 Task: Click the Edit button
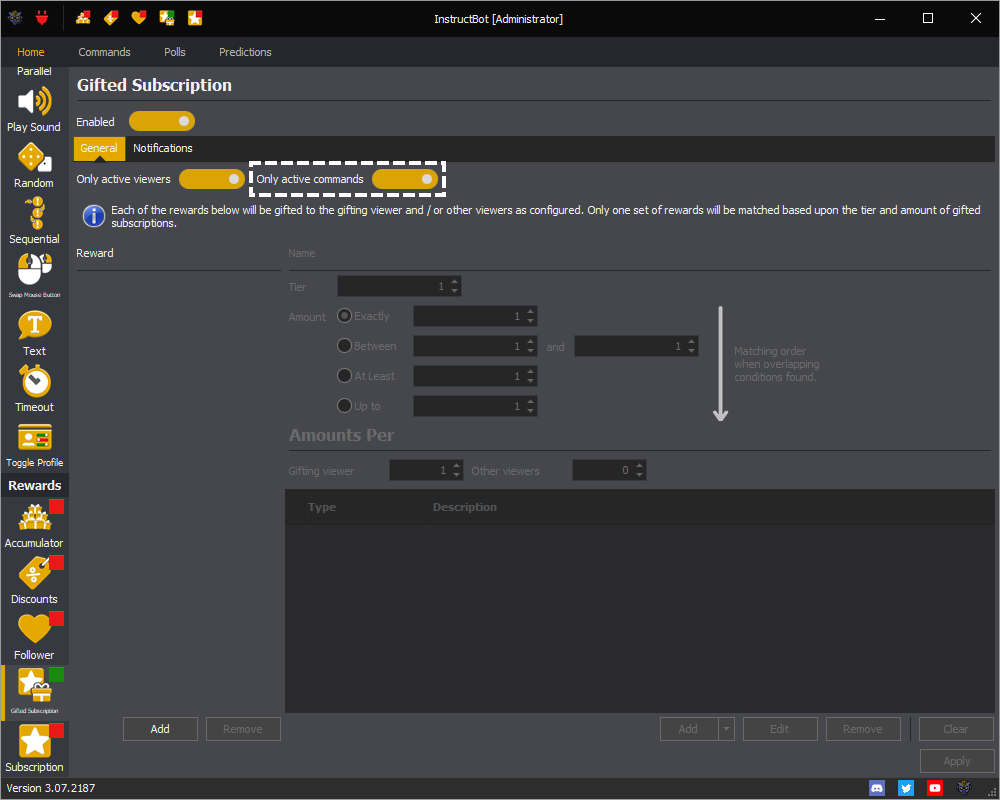(x=780, y=729)
